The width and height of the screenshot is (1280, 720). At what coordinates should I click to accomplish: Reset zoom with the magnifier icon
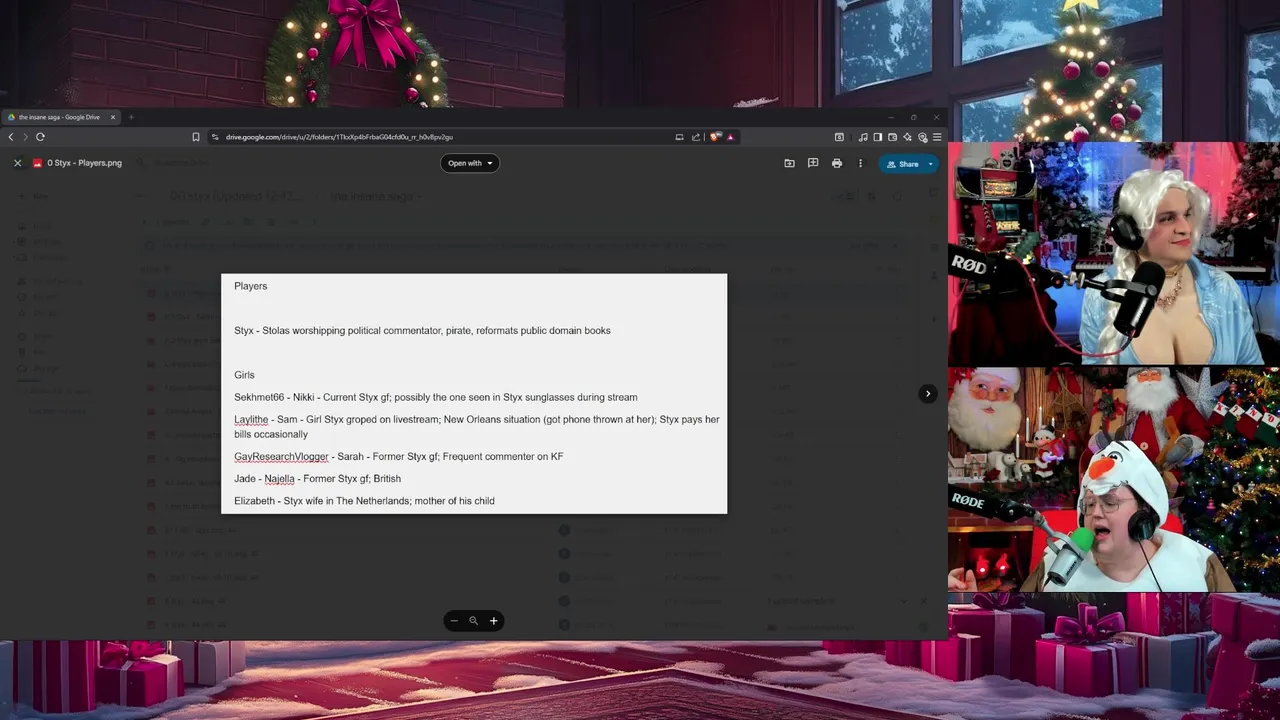[x=473, y=621]
